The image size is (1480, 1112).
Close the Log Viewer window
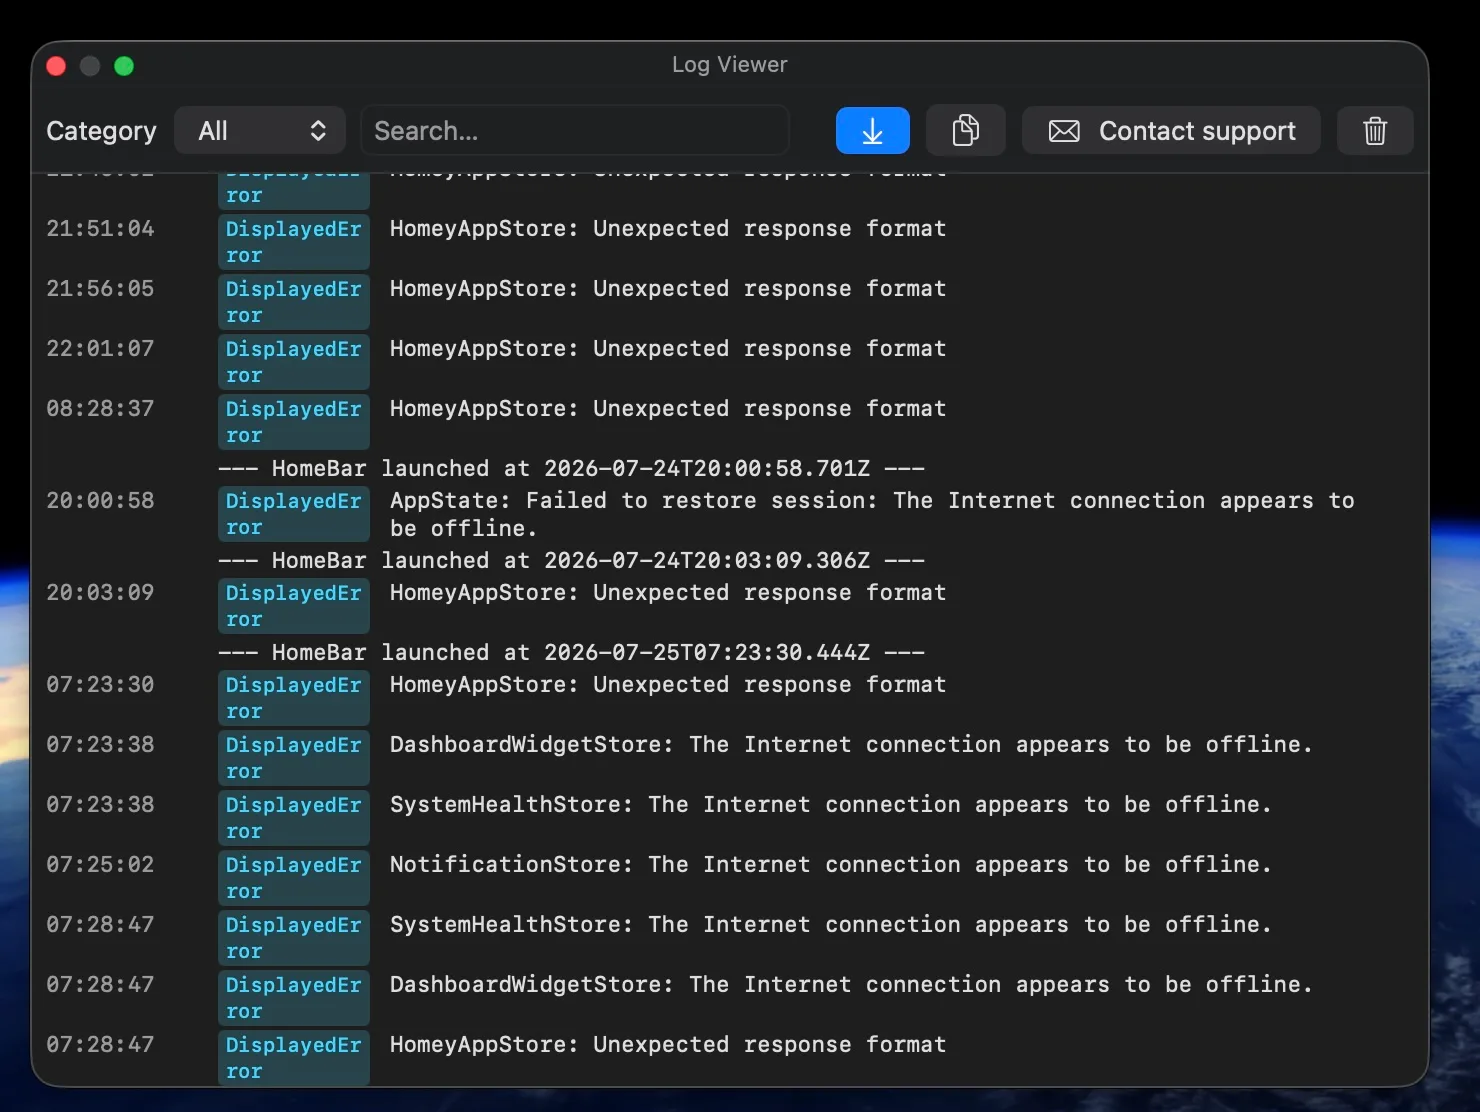[57, 66]
